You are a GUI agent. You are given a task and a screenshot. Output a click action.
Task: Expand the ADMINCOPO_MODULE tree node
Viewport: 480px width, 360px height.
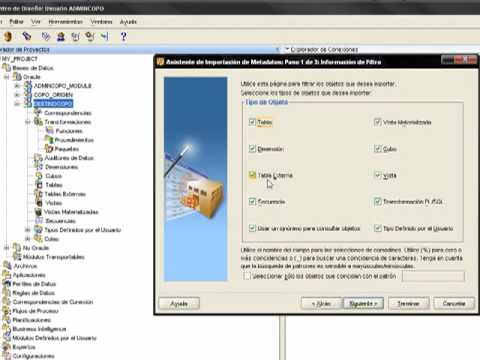click(17, 86)
